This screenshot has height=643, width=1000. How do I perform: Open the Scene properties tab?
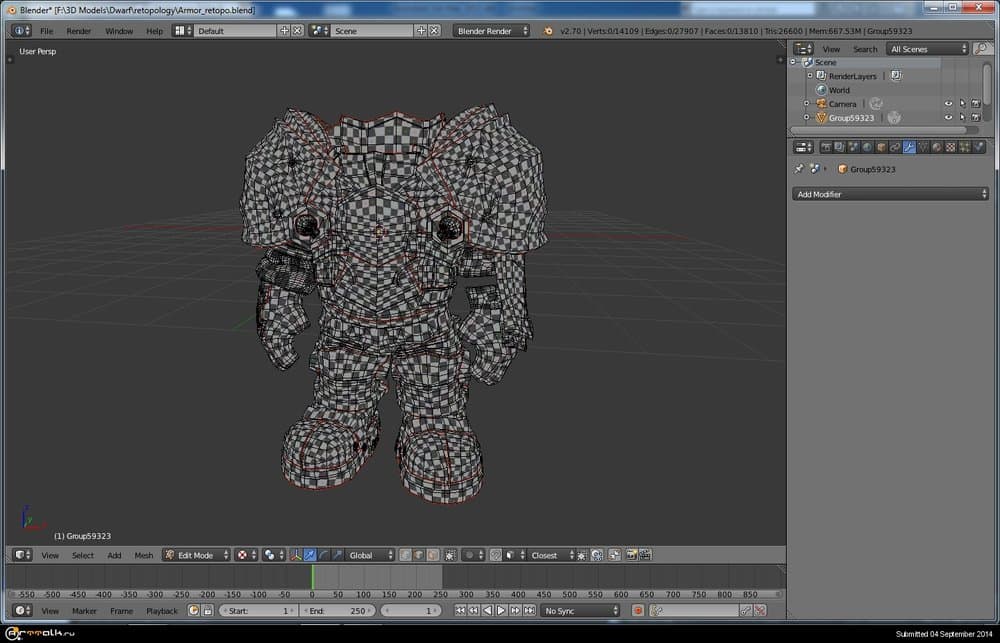tap(853, 147)
